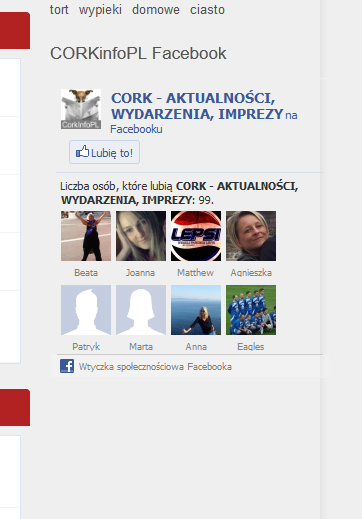Click the name 'Beata' under photo

(86, 273)
